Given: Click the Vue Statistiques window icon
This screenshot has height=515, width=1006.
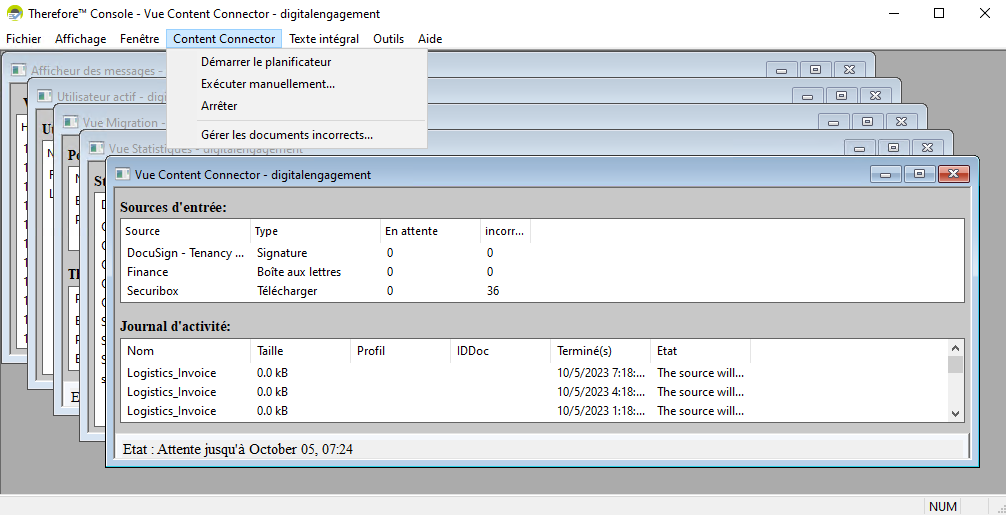Looking at the screenshot, I should click(x=97, y=148).
